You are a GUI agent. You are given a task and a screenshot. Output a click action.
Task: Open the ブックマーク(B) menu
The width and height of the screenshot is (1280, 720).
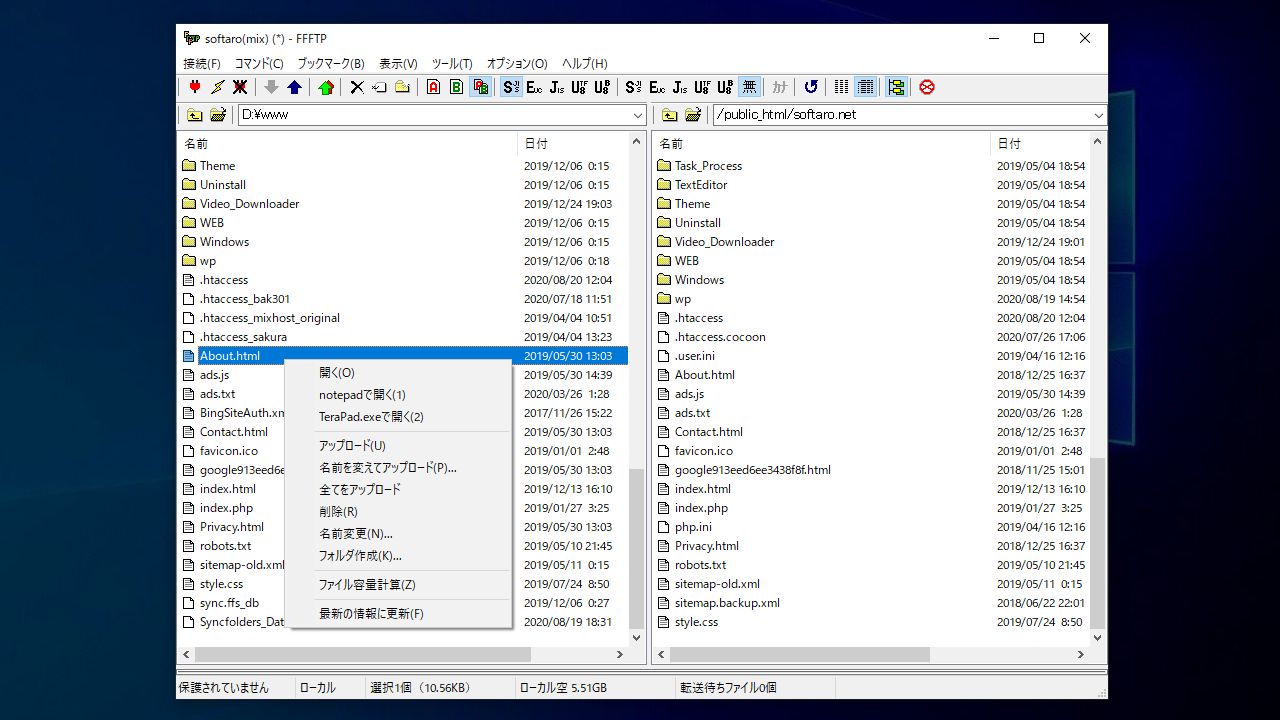[x=331, y=63]
